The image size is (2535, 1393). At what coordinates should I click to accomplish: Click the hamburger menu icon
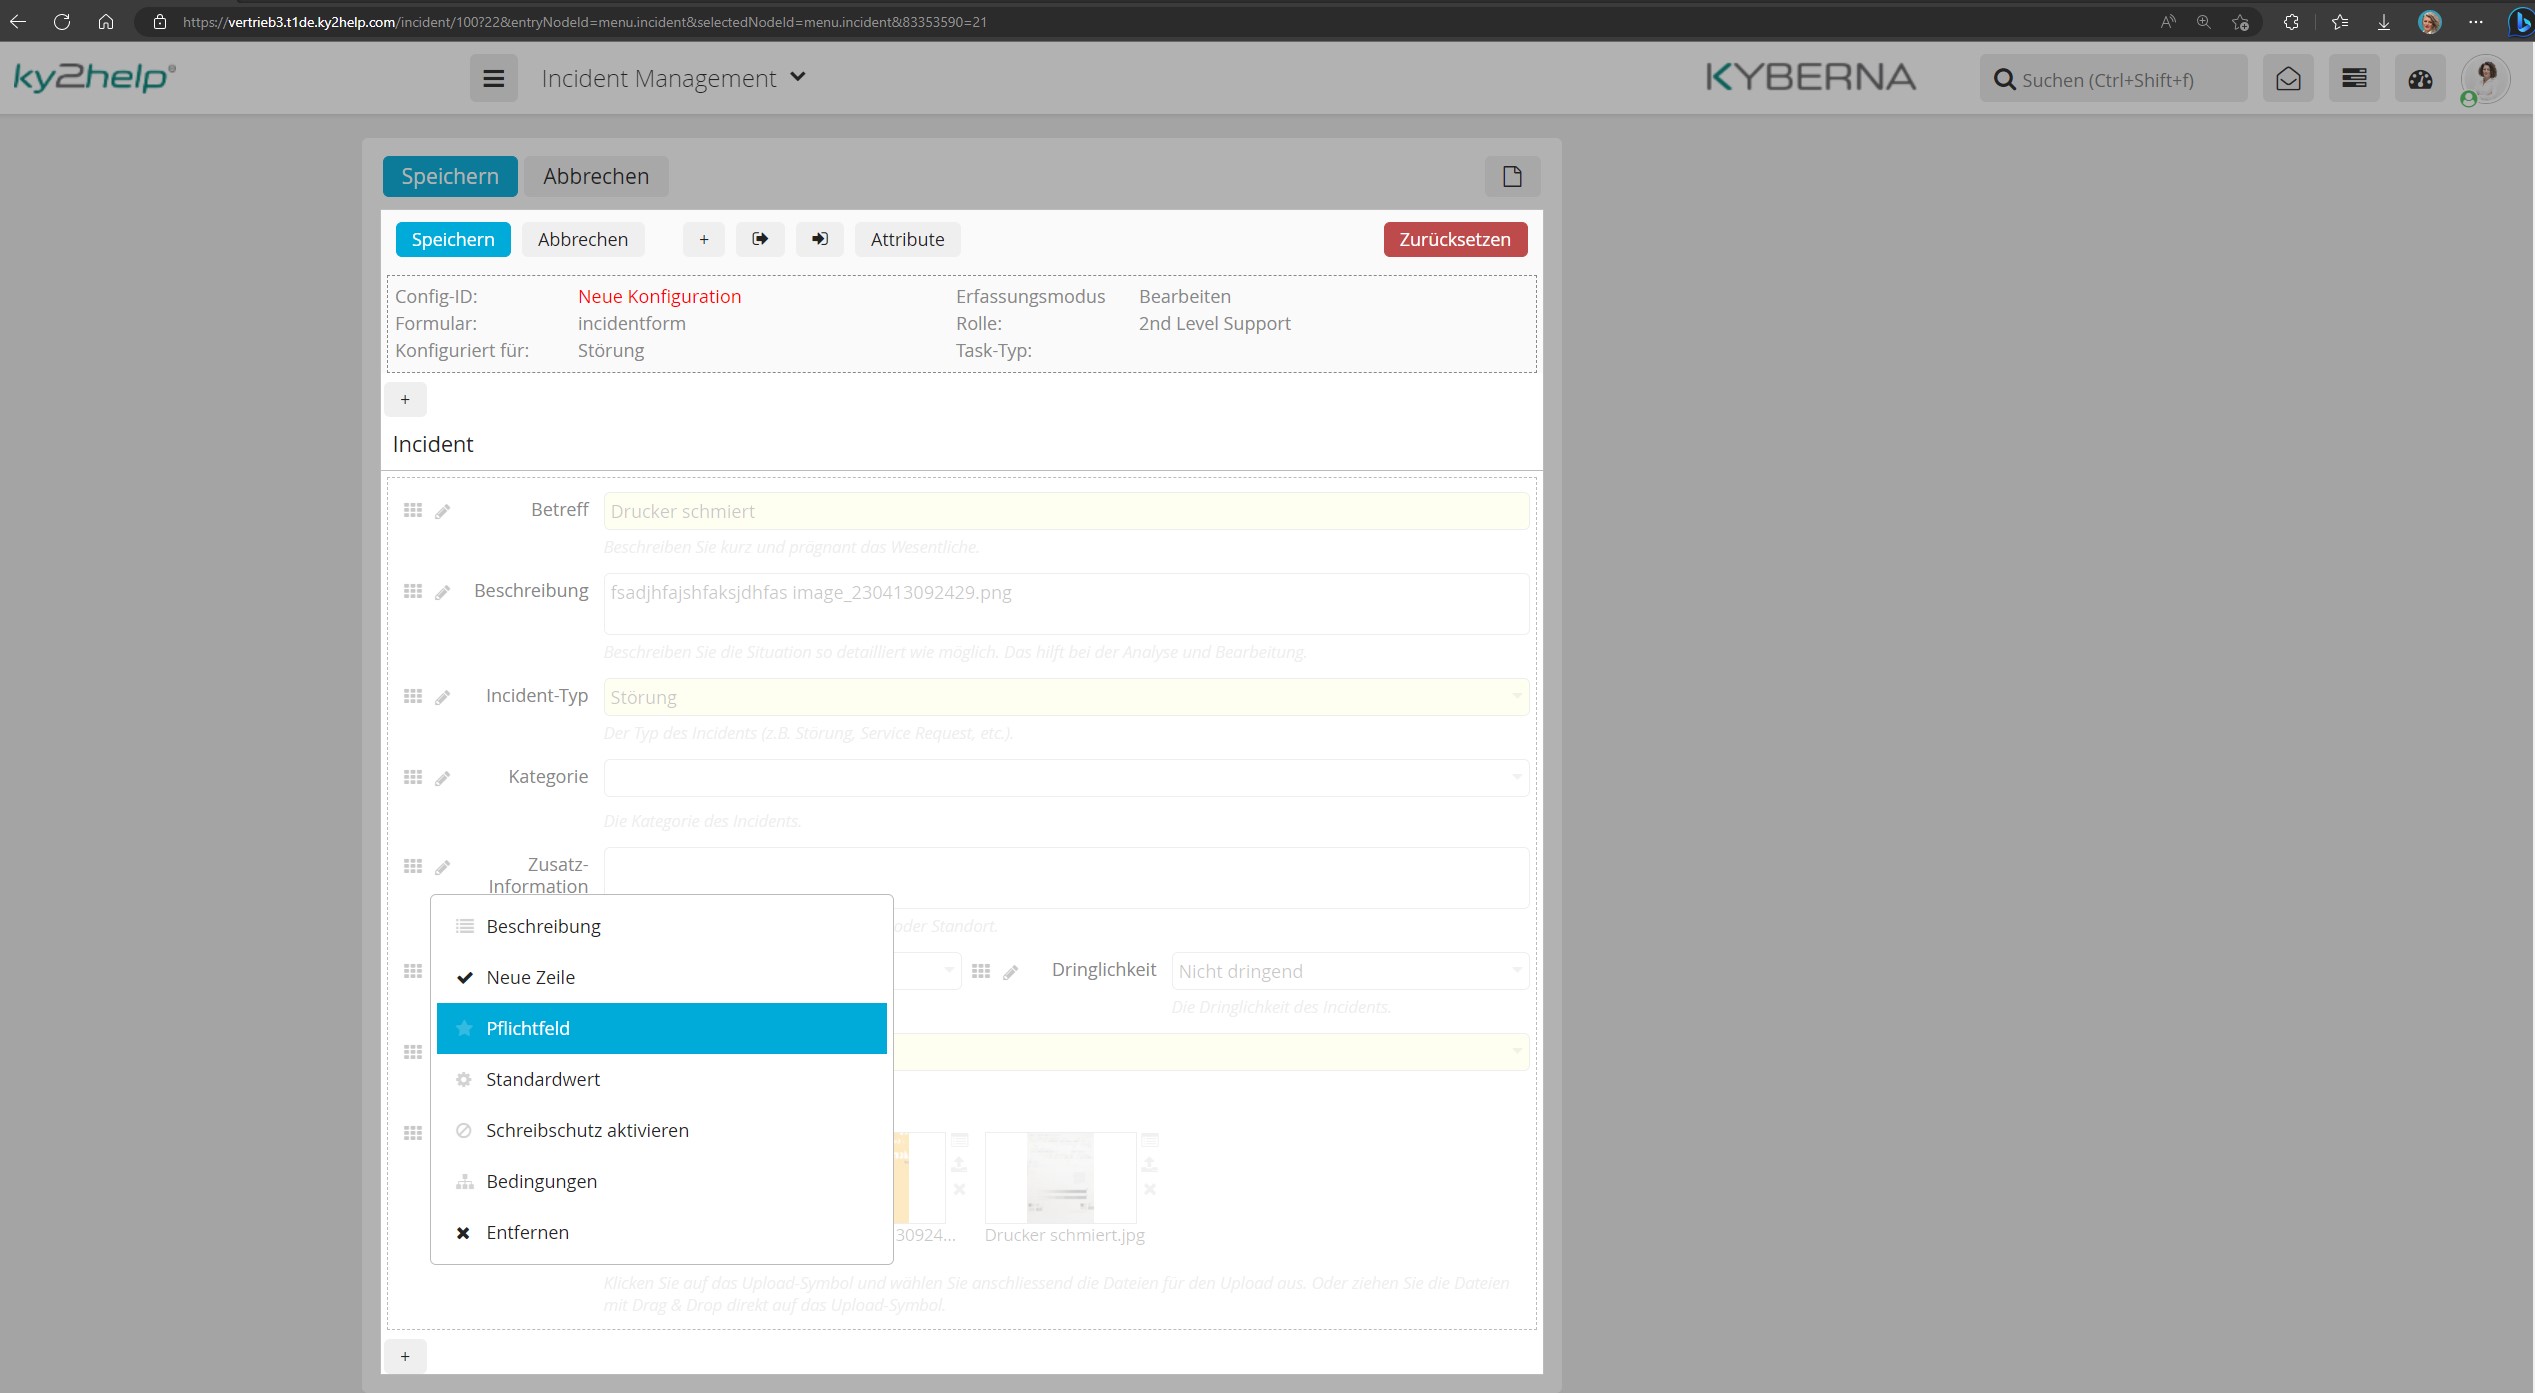(494, 78)
